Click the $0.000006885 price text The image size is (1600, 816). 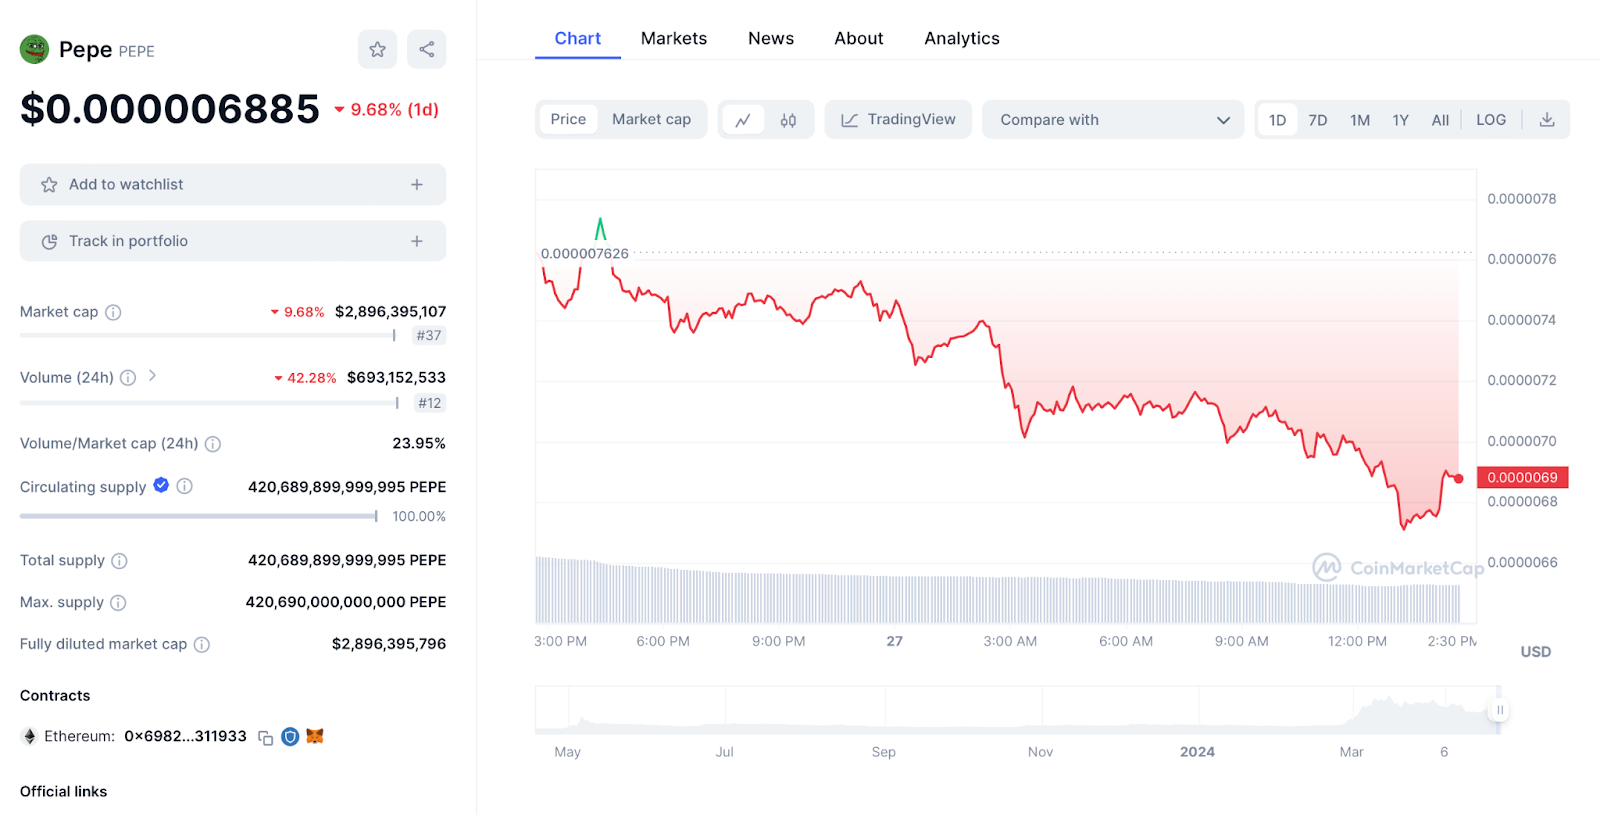tap(170, 109)
